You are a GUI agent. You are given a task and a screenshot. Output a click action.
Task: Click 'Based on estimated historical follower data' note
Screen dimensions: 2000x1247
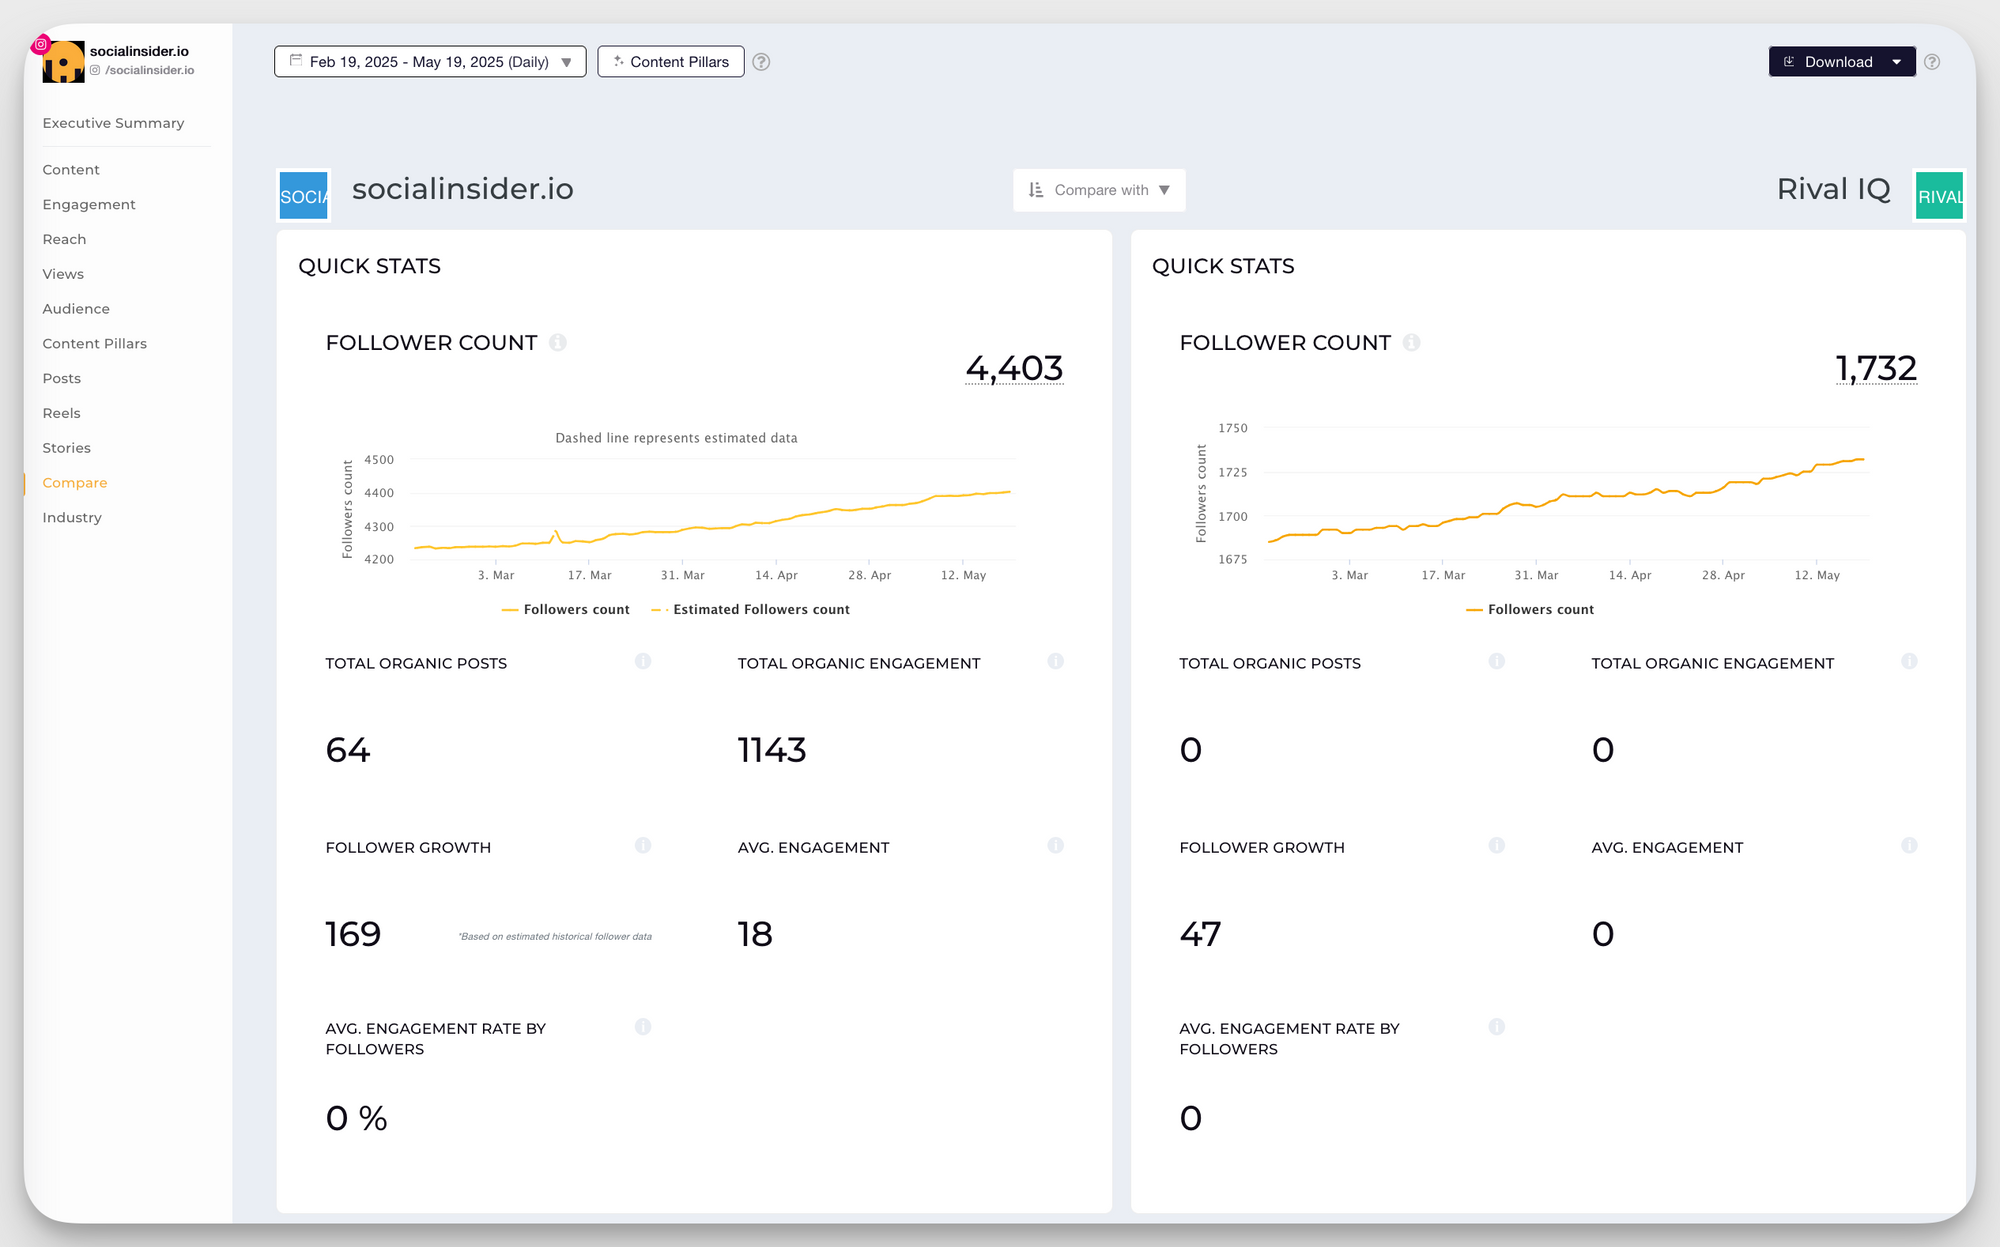click(x=555, y=937)
